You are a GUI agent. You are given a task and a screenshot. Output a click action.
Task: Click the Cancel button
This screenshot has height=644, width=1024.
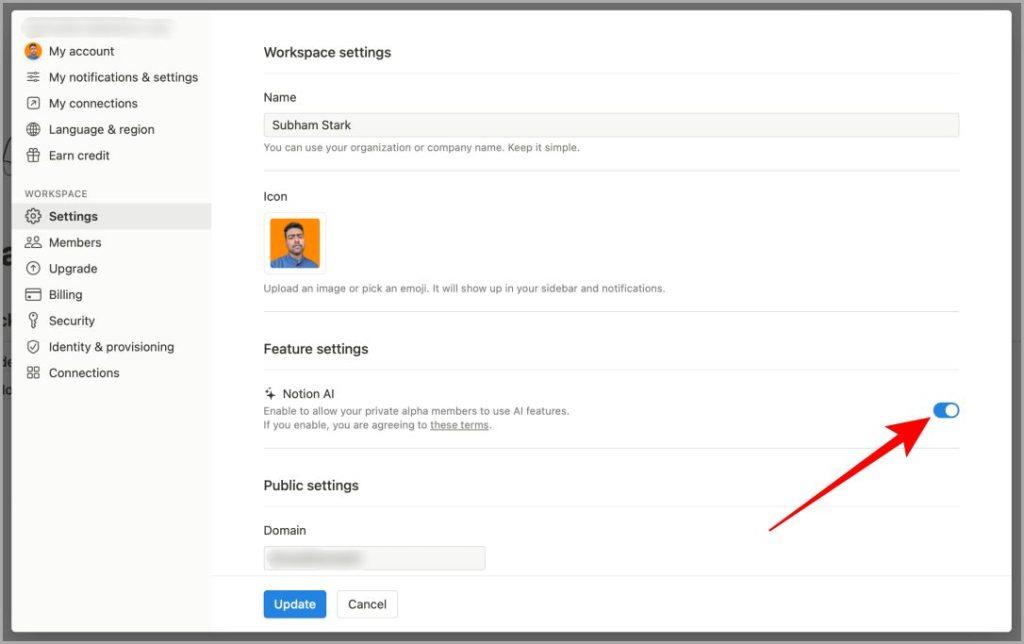pos(367,604)
